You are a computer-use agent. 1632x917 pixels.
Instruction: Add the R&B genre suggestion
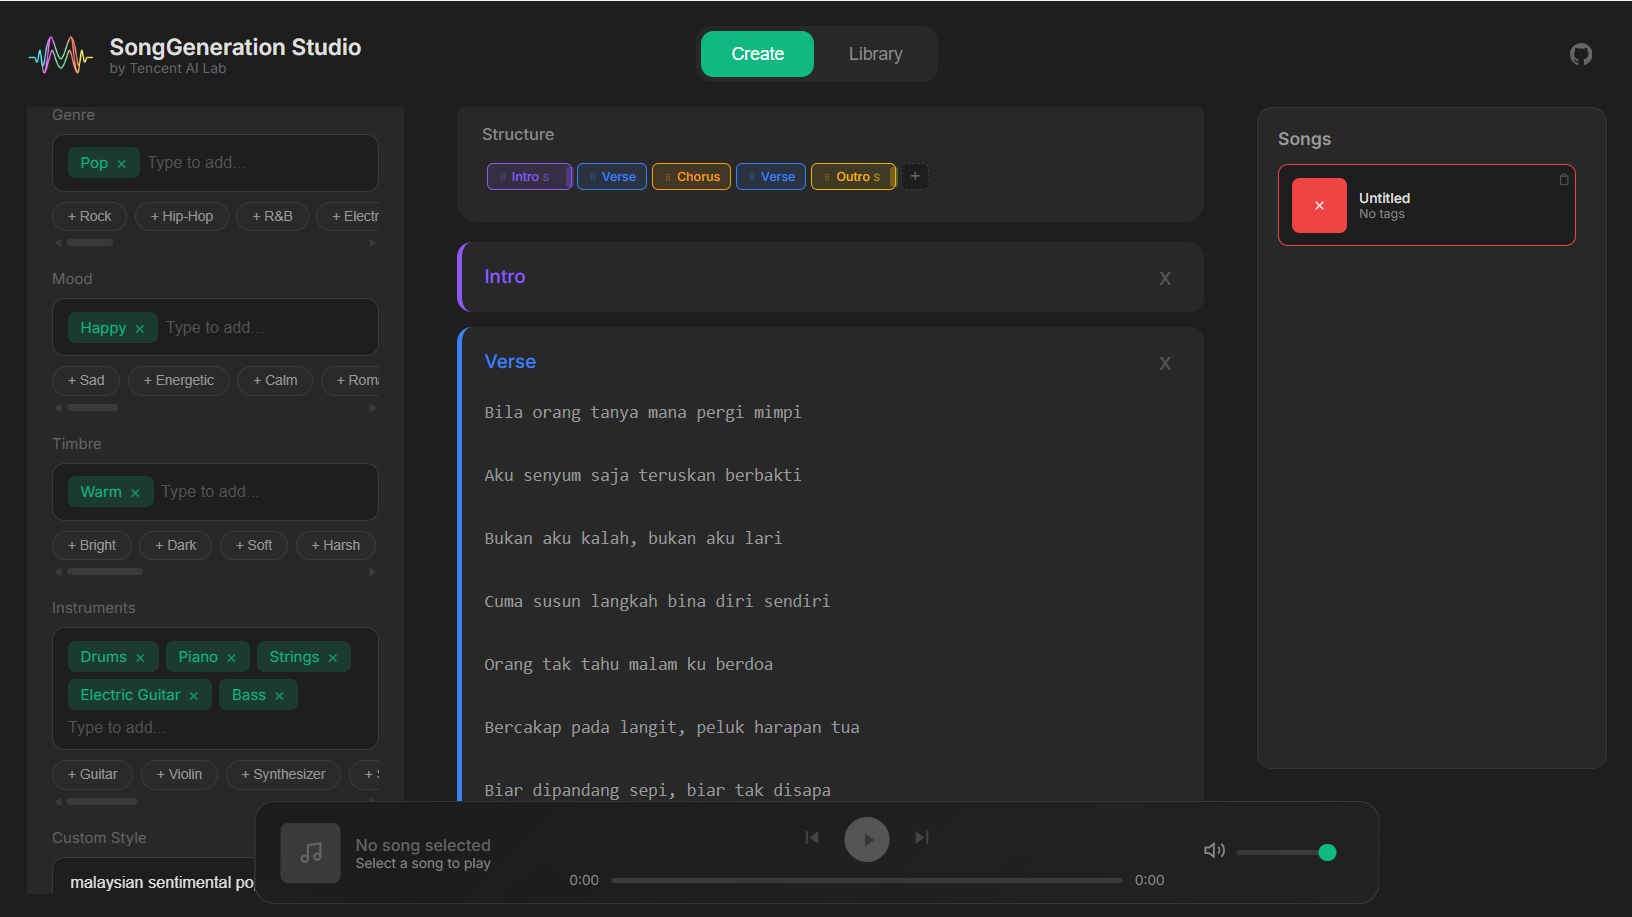(272, 216)
